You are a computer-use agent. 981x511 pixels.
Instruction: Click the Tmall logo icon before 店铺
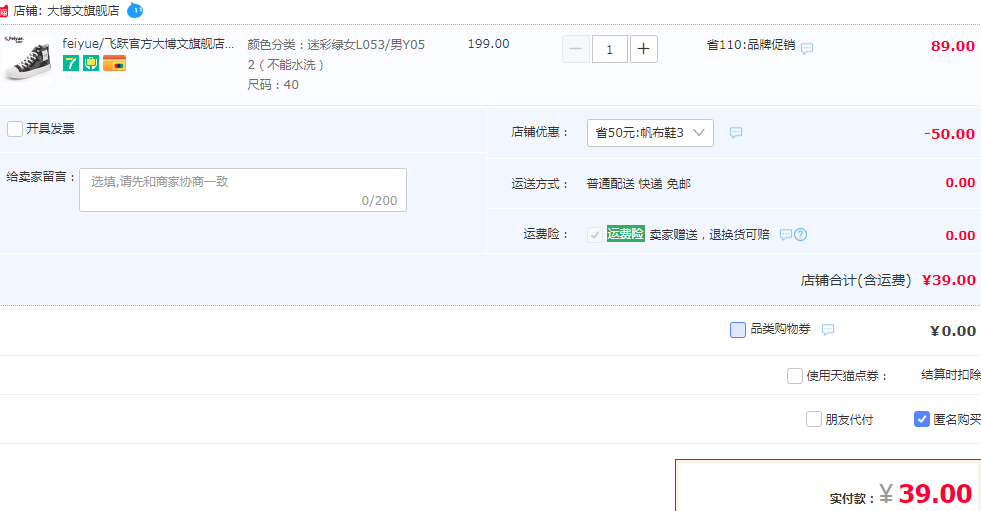click(x=4, y=11)
